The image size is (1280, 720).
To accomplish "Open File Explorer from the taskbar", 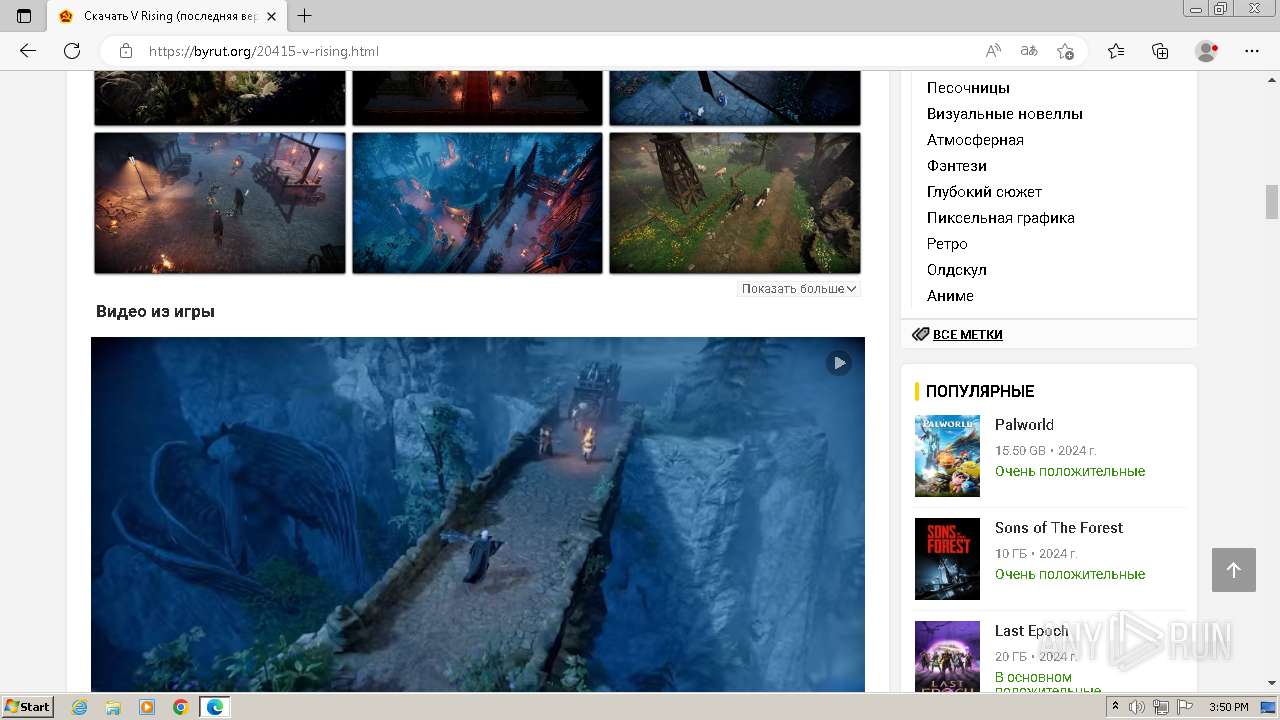I will (x=113, y=707).
